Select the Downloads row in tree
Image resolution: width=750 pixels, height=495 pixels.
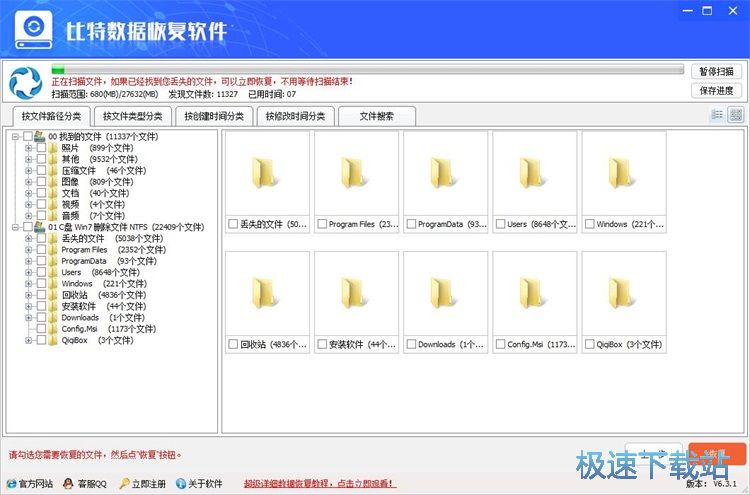click(x=103, y=317)
